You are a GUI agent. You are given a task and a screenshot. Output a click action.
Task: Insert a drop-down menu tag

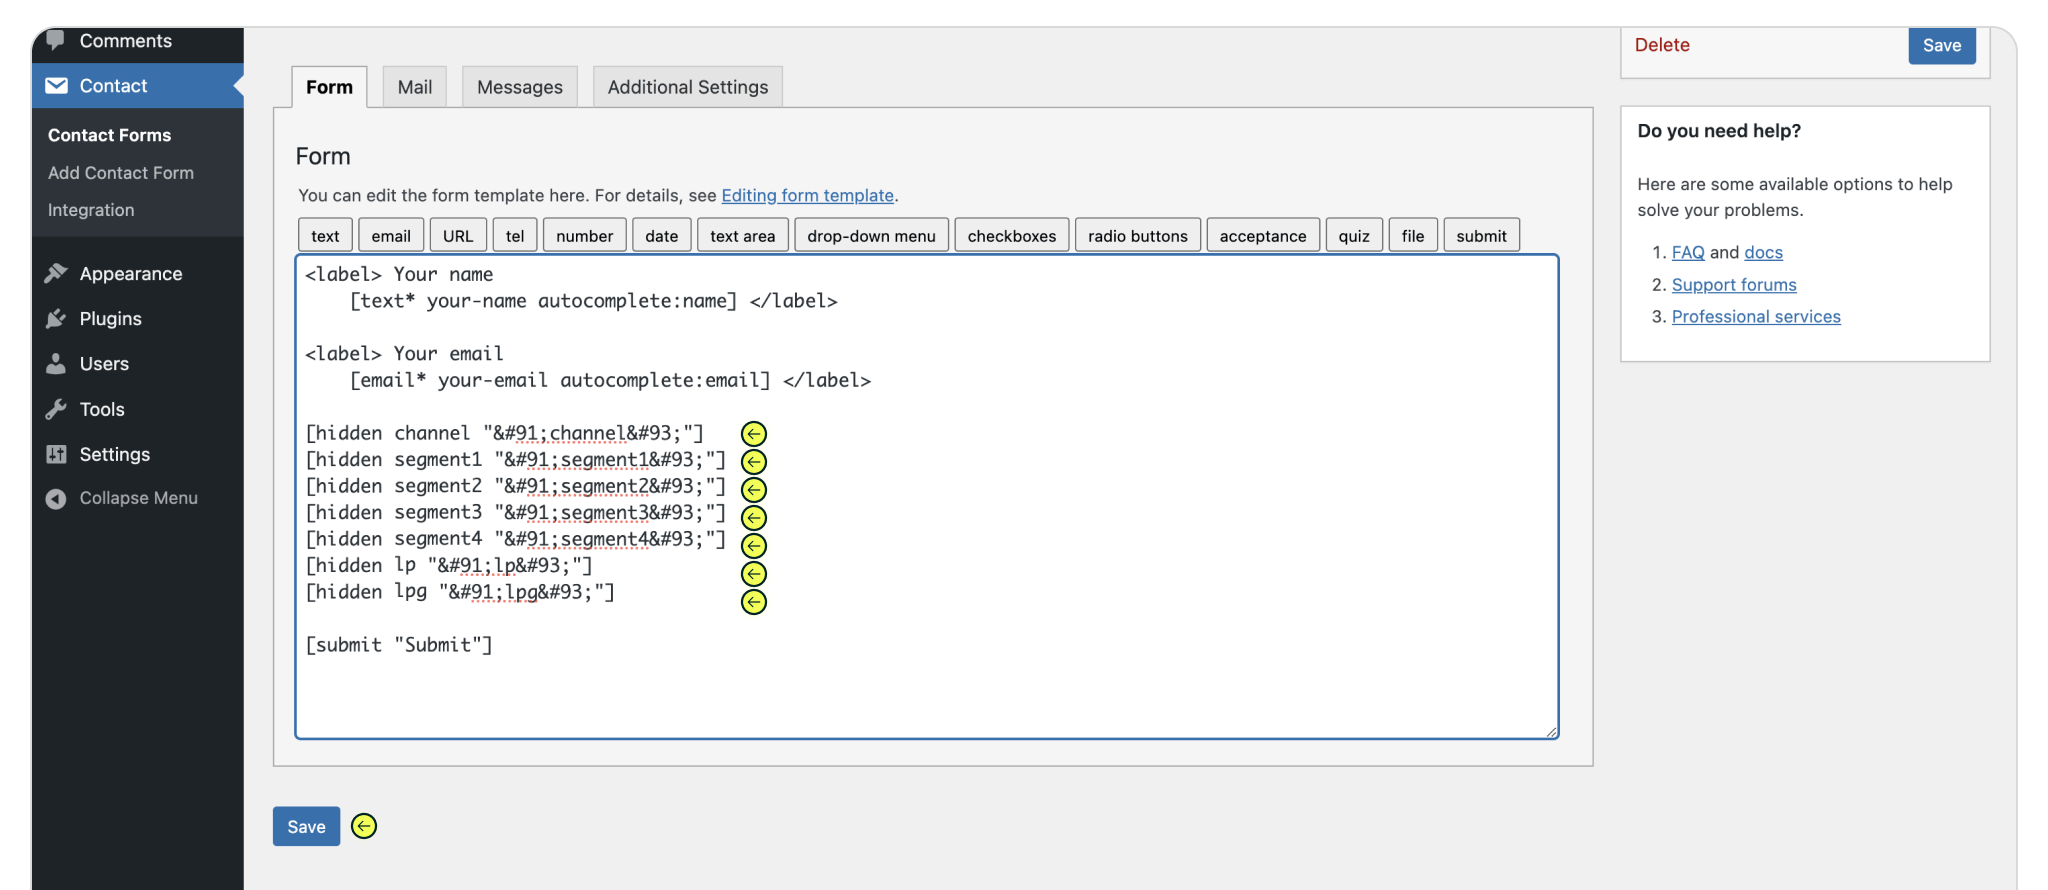coord(871,235)
